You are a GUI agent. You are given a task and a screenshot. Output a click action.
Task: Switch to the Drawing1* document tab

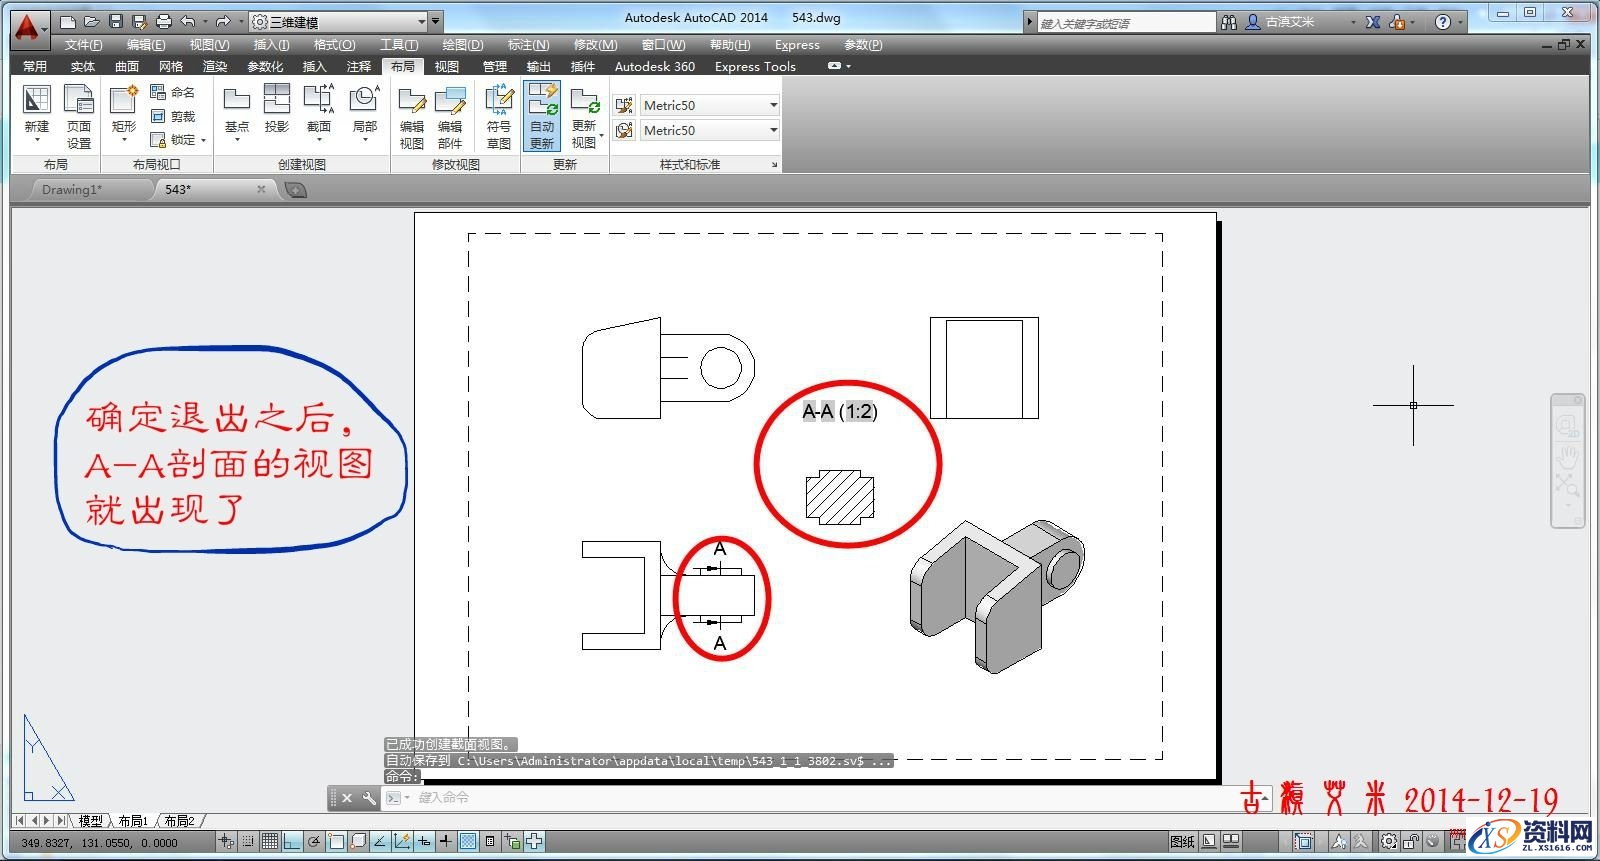tap(72, 189)
